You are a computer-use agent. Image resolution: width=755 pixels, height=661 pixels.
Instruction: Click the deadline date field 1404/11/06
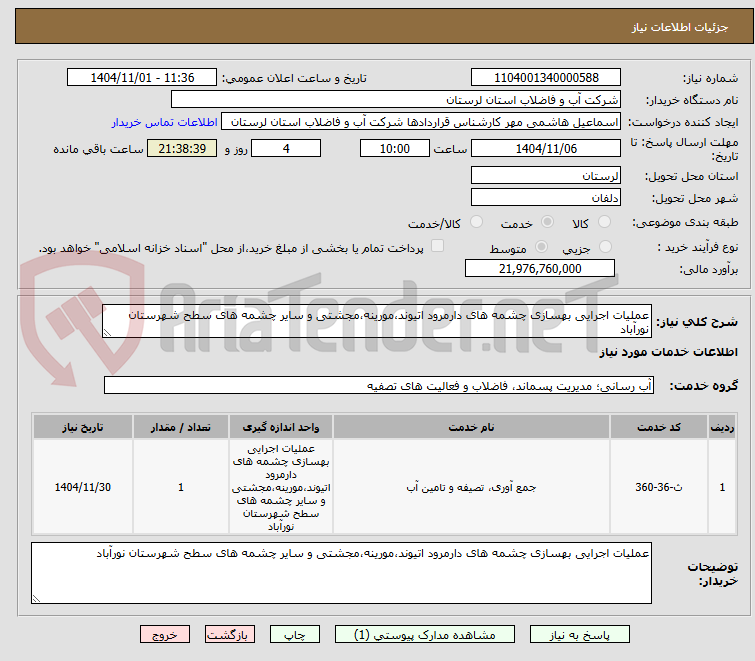(x=546, y=148)
